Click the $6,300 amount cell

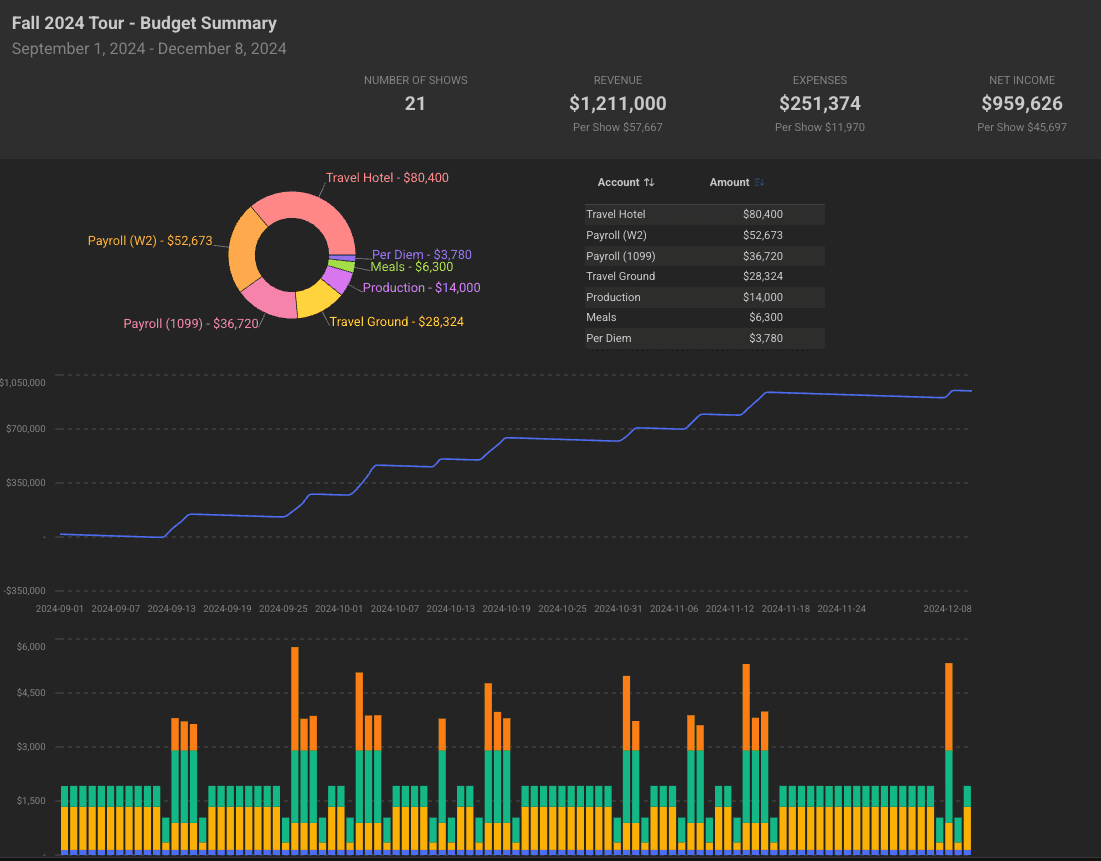point(765,317)
